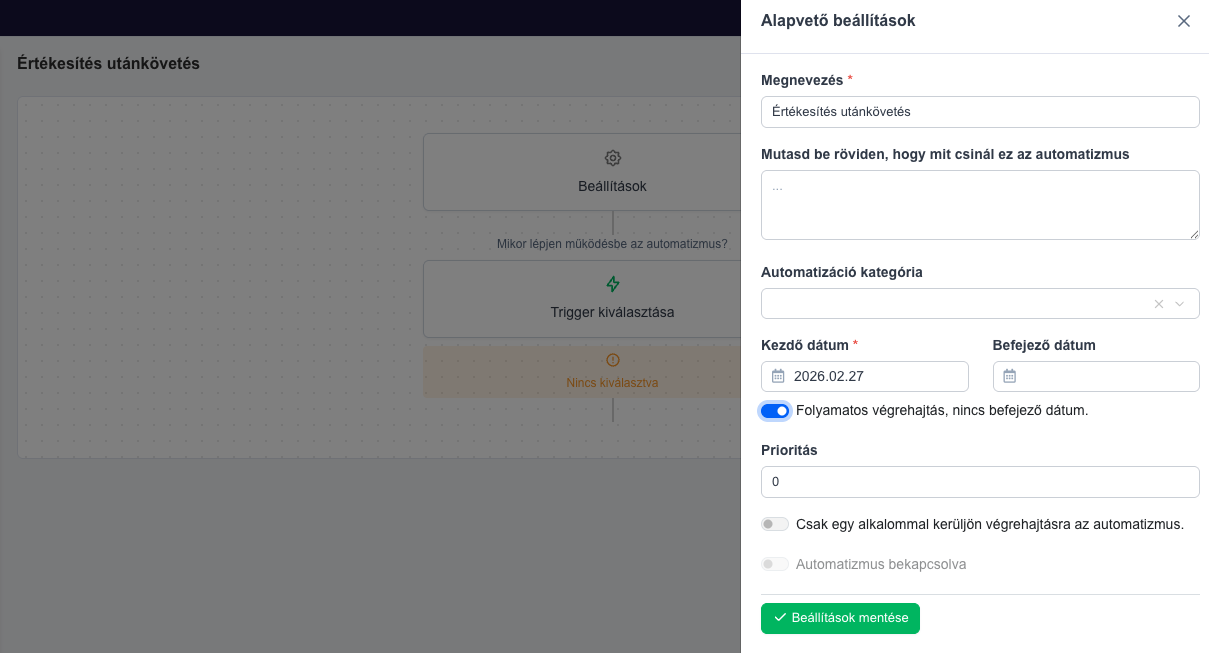Click the lightning bolt trigger icon
The height and width of the screenshot is (653, 1209).
tap(613, 284)
